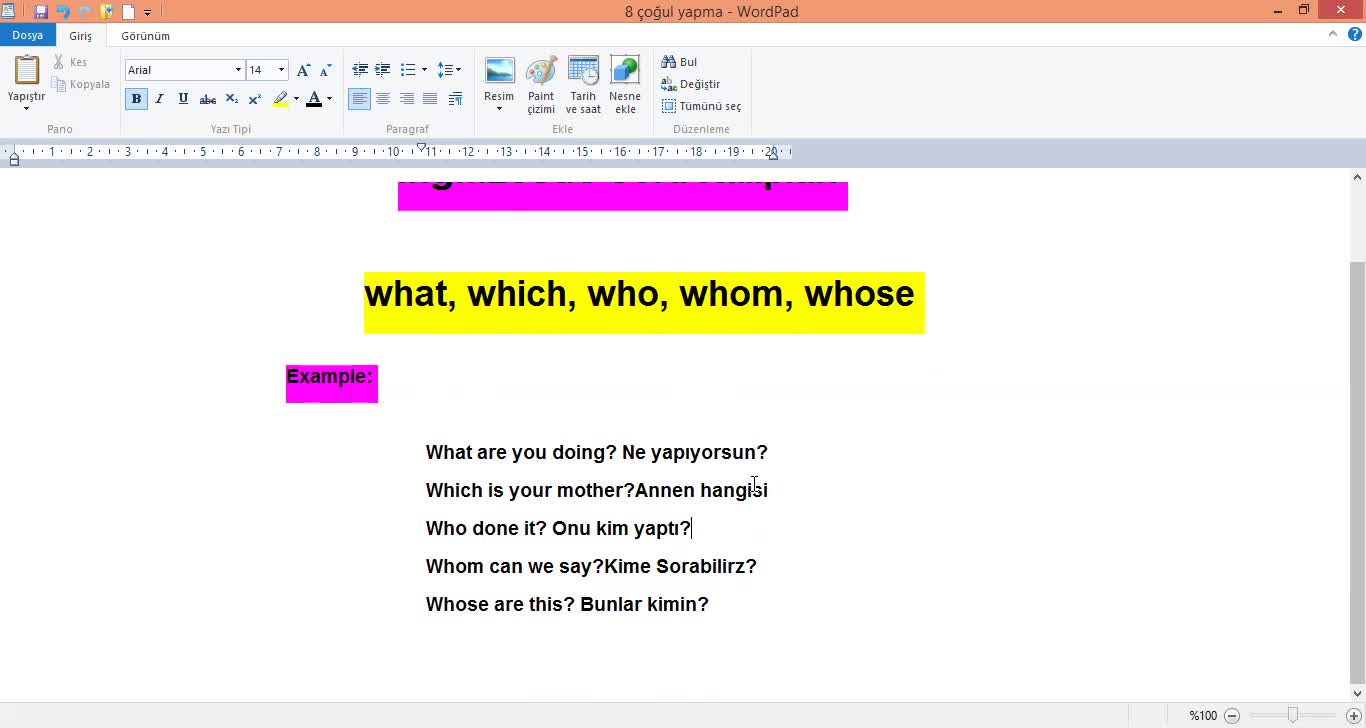Image resolution: width=1366 pixels, height=728 pixels.
Task: Place cursor in 'What are you doing?' line
Action: (597, 452)
